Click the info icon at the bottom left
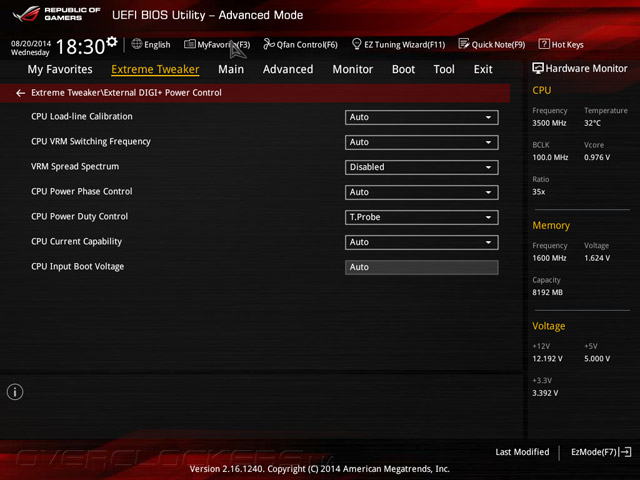640x480 pixels. point(15,392)
